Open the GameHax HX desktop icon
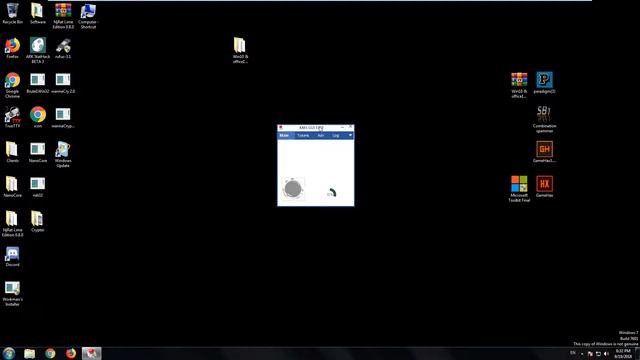The image size is (640, 360). [544, 187]
